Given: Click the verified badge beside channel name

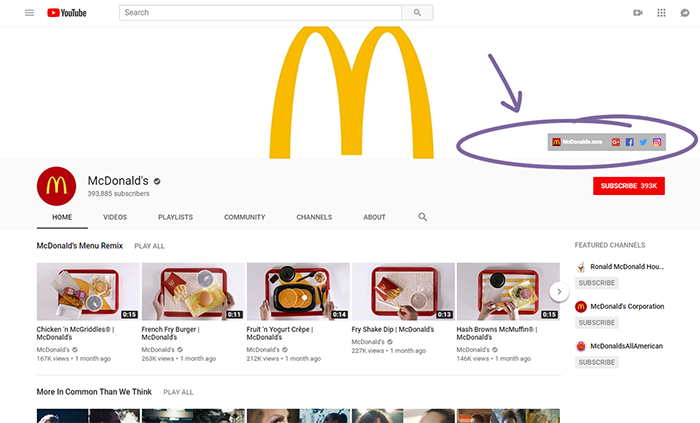Looking at the screenshot, I should pos(157,181).
